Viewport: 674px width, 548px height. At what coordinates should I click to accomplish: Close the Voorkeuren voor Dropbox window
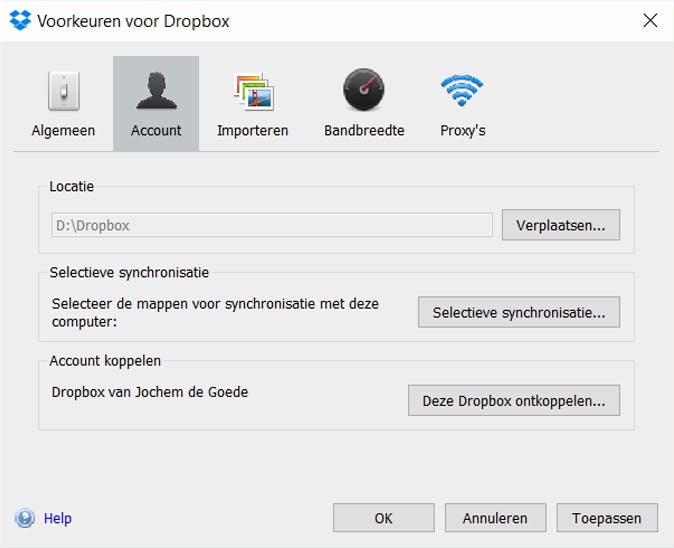(x=650, y=20)
